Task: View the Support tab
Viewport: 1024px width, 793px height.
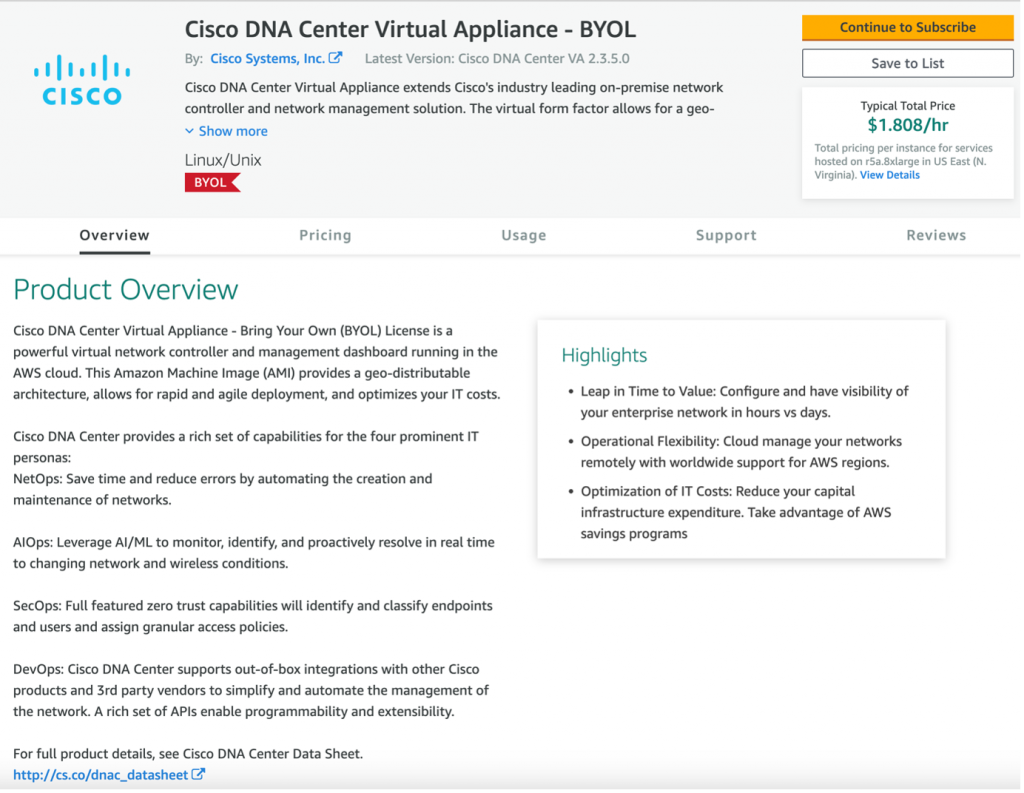Action: point(726,235)
